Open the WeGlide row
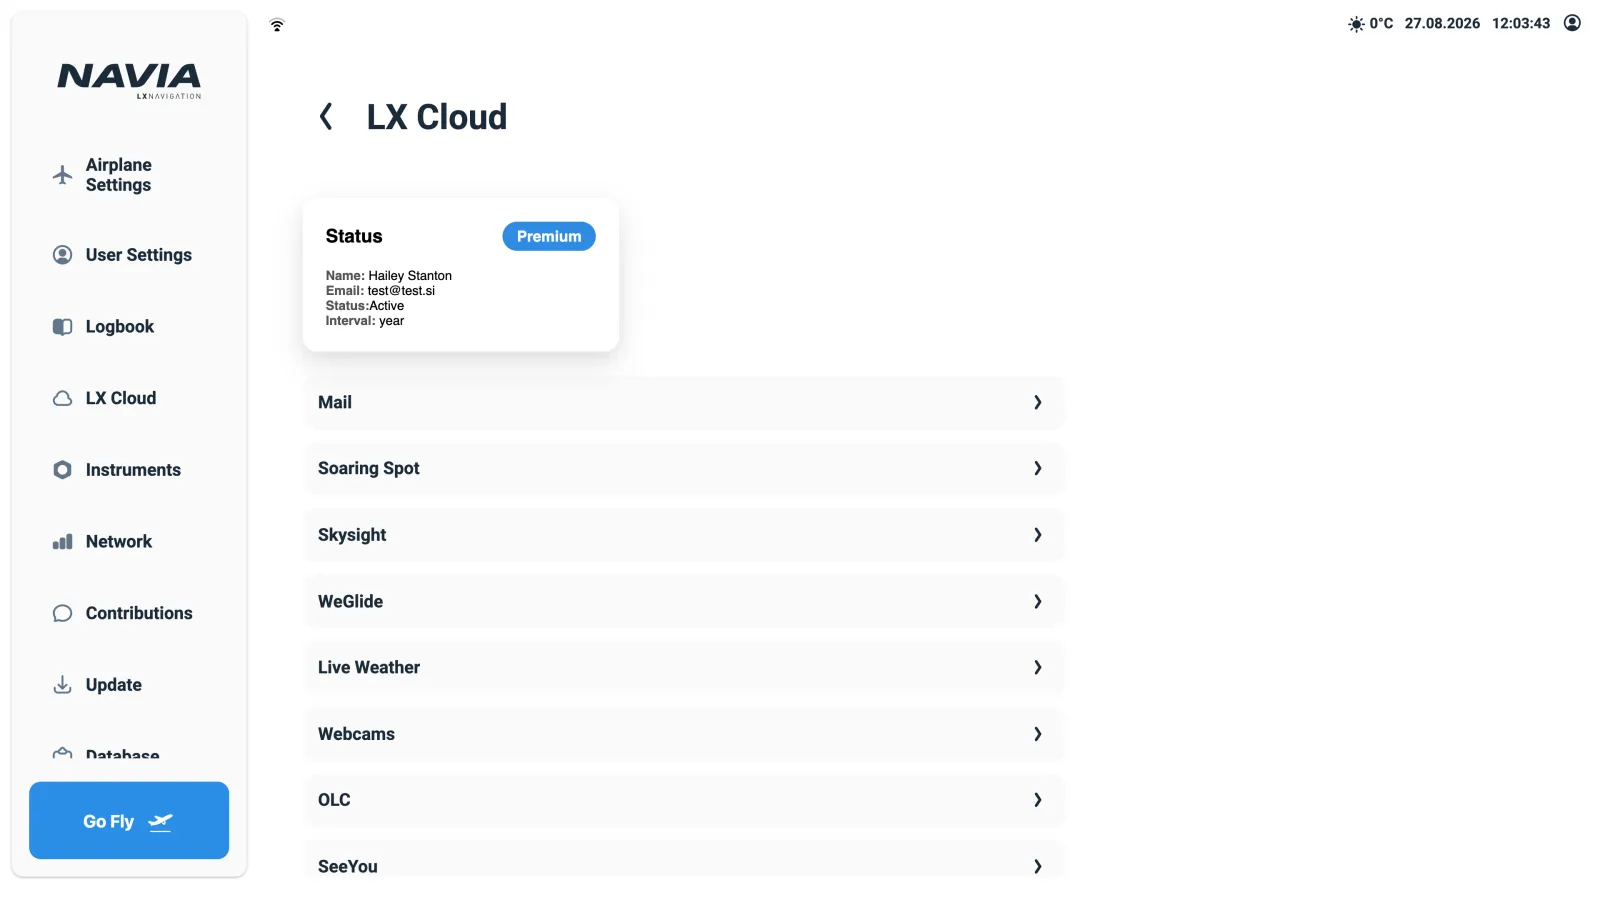Viewport: 1600px width, 900px height. point(684,601)
